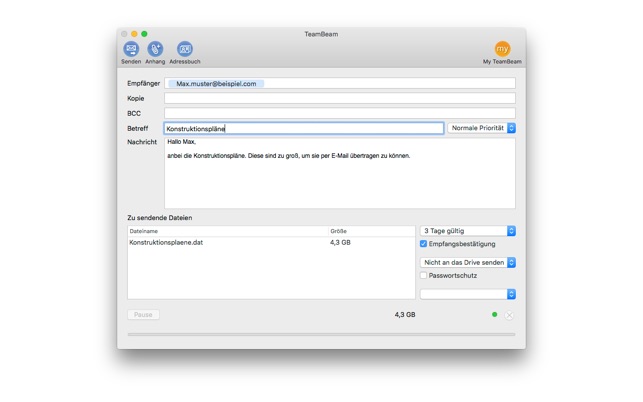Click the Senden toolbar icon
Viewport: 643px width, 402px height.
[x=131, y=49]
